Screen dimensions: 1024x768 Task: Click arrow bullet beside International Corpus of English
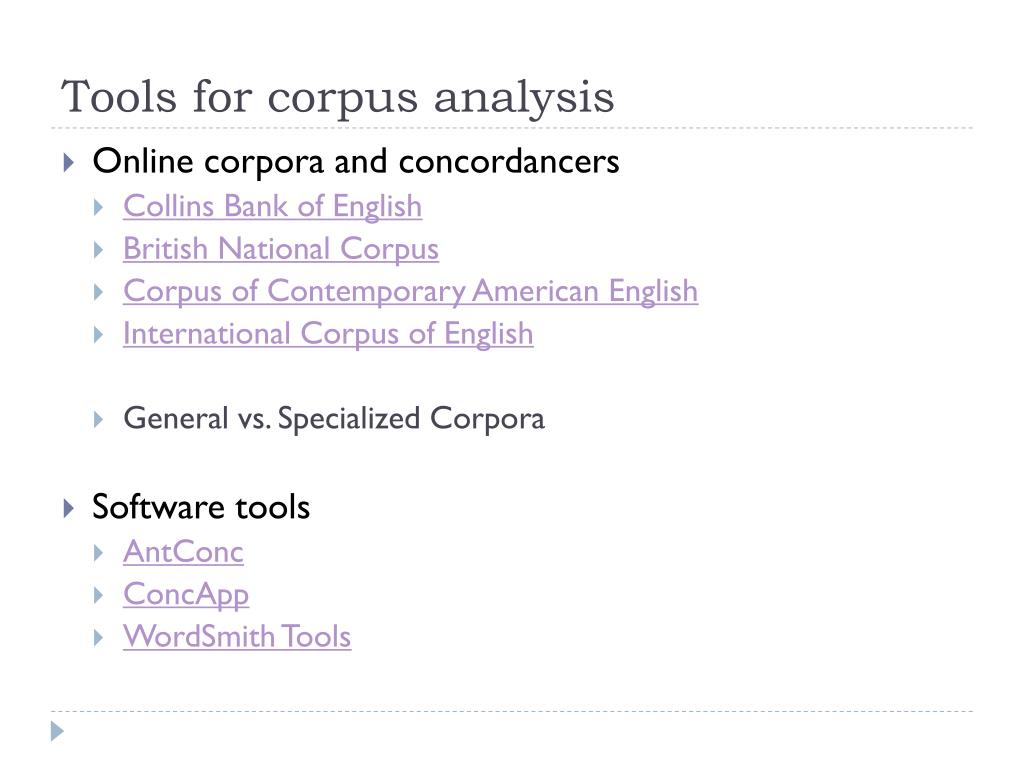tap(99, 335)
